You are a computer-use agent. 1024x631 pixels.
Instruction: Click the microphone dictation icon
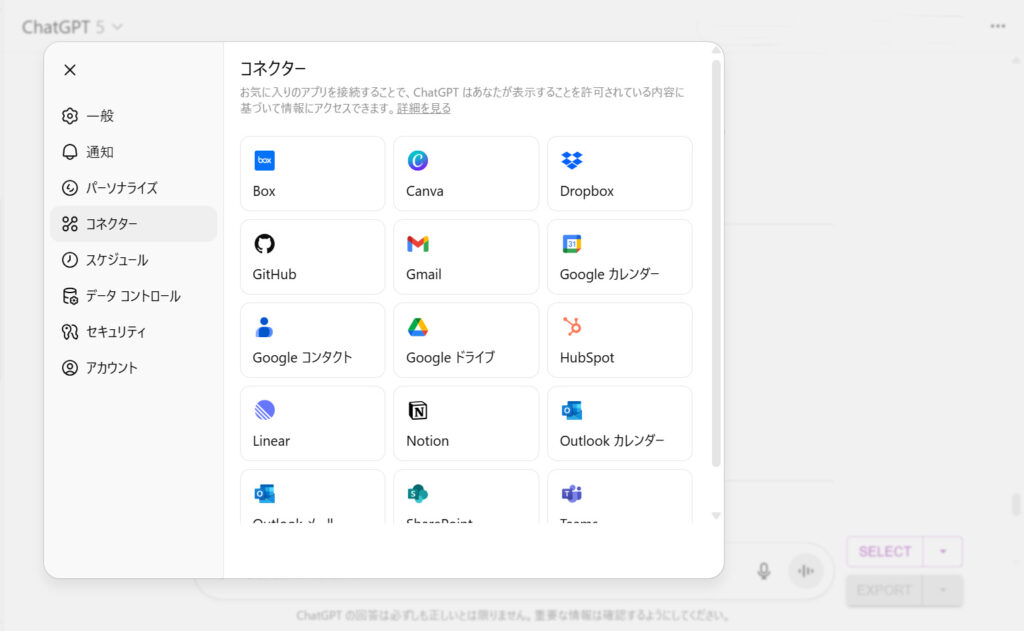(x=763, y=571)
